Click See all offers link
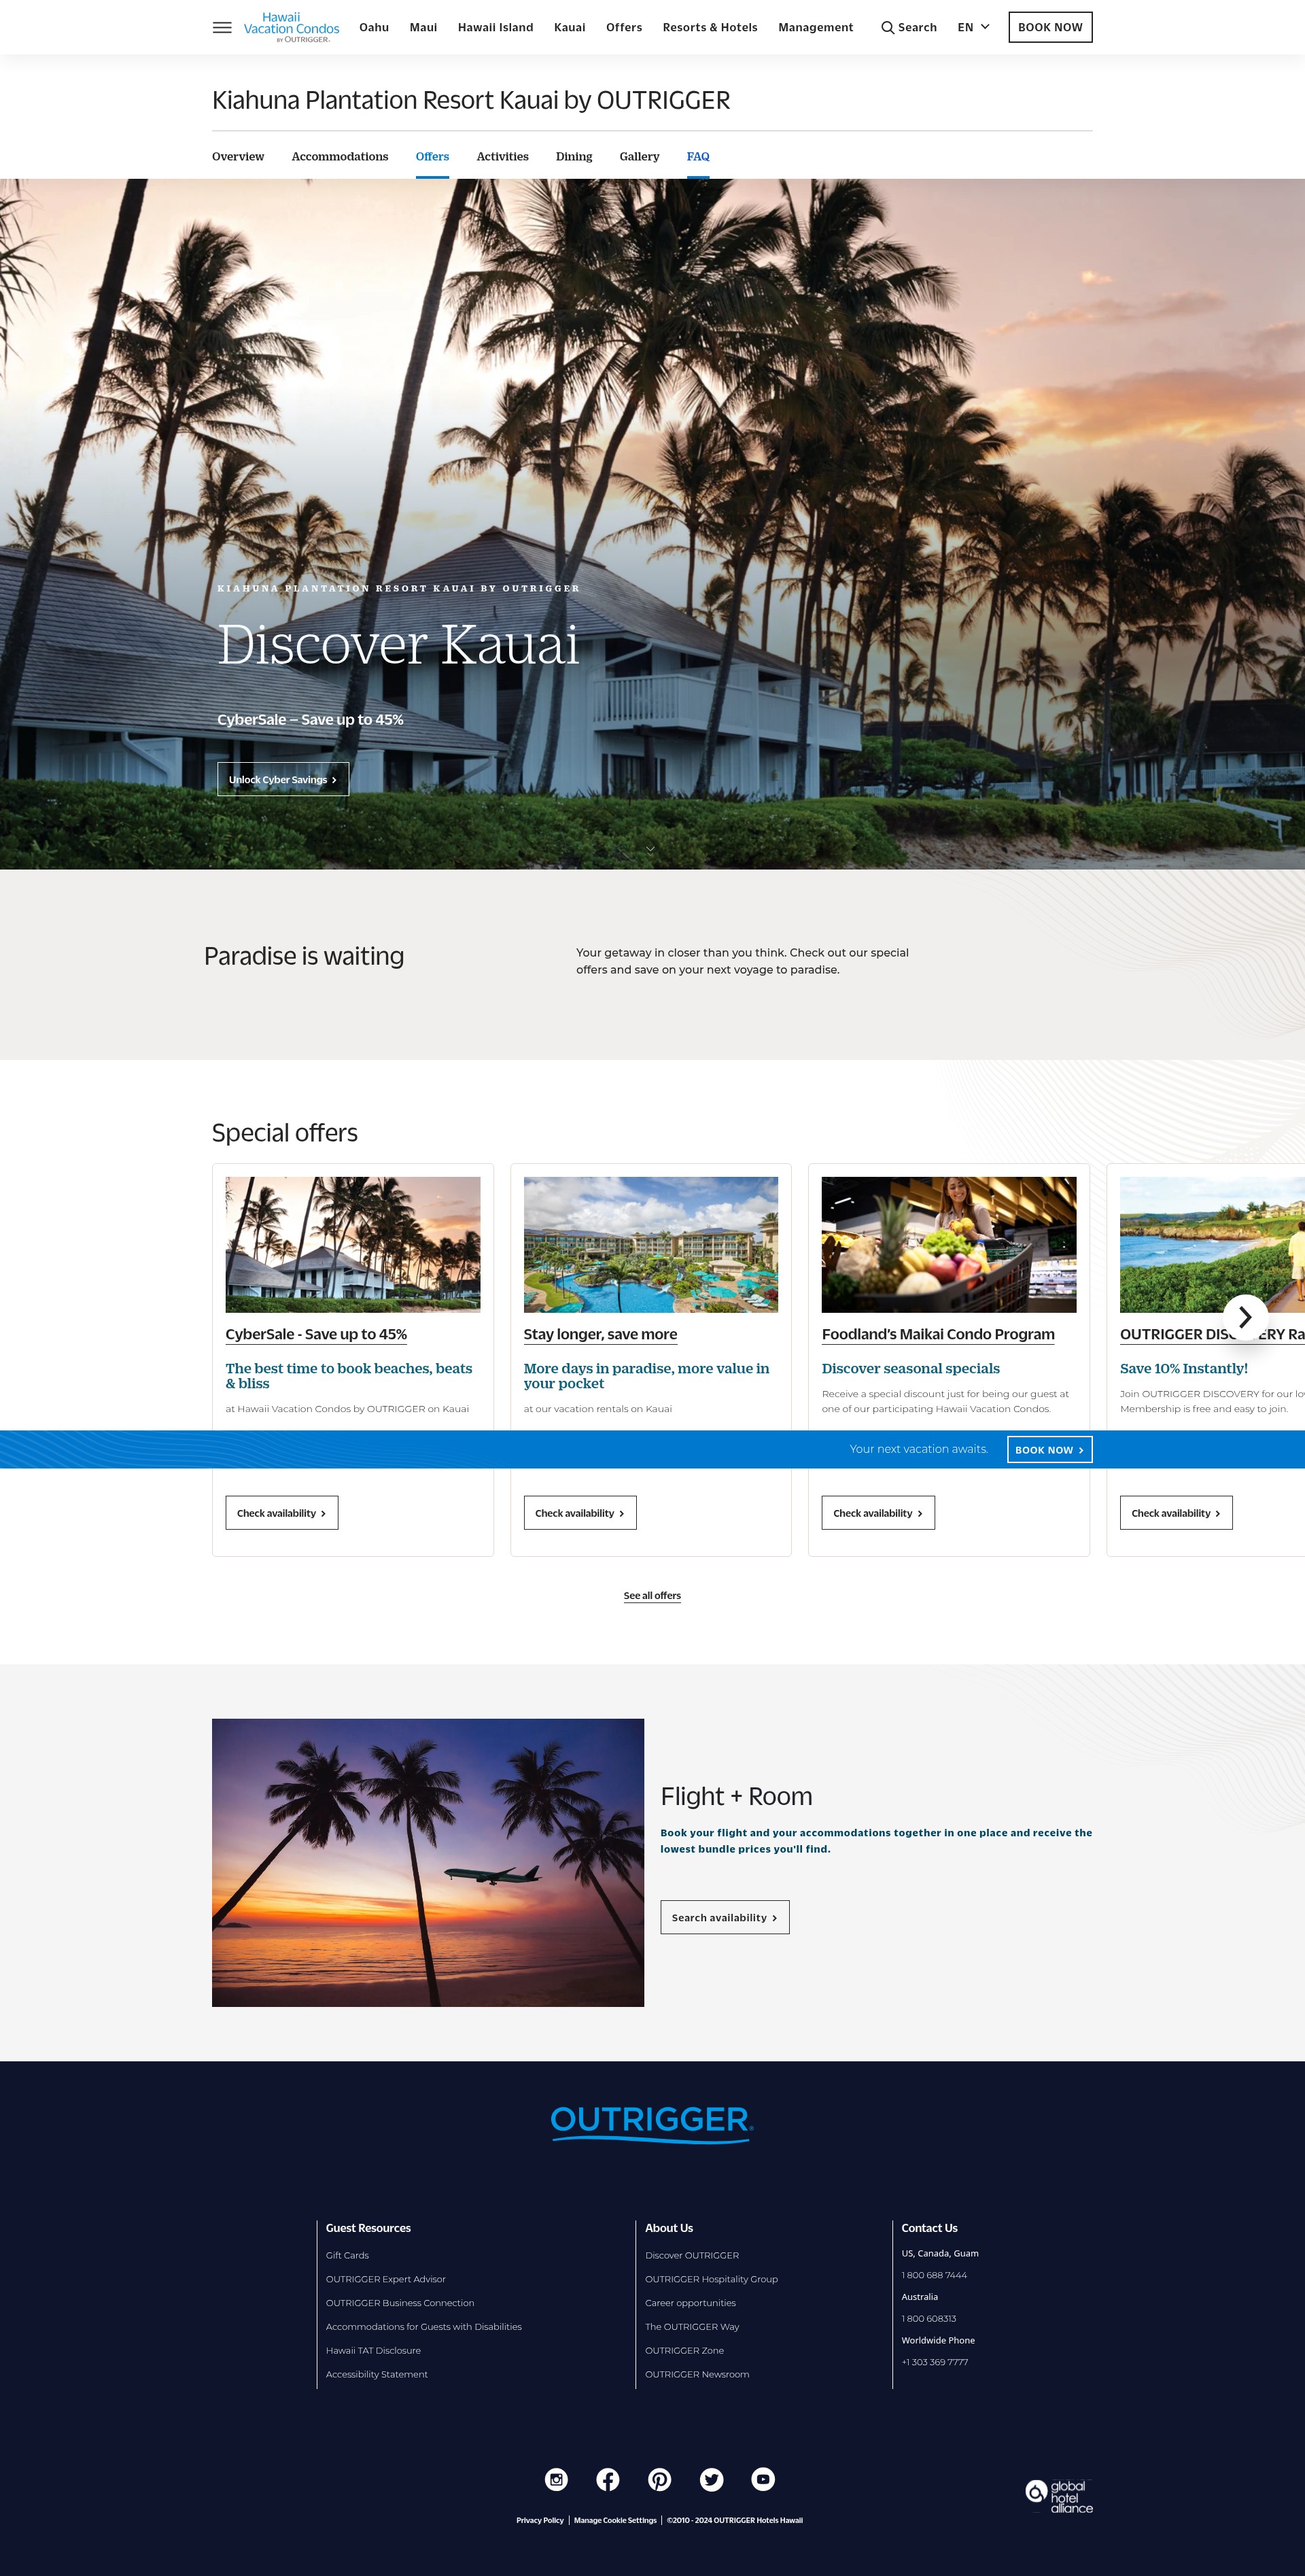The width and height of the screenshot is (1305, 2576). pos(652,1595)
